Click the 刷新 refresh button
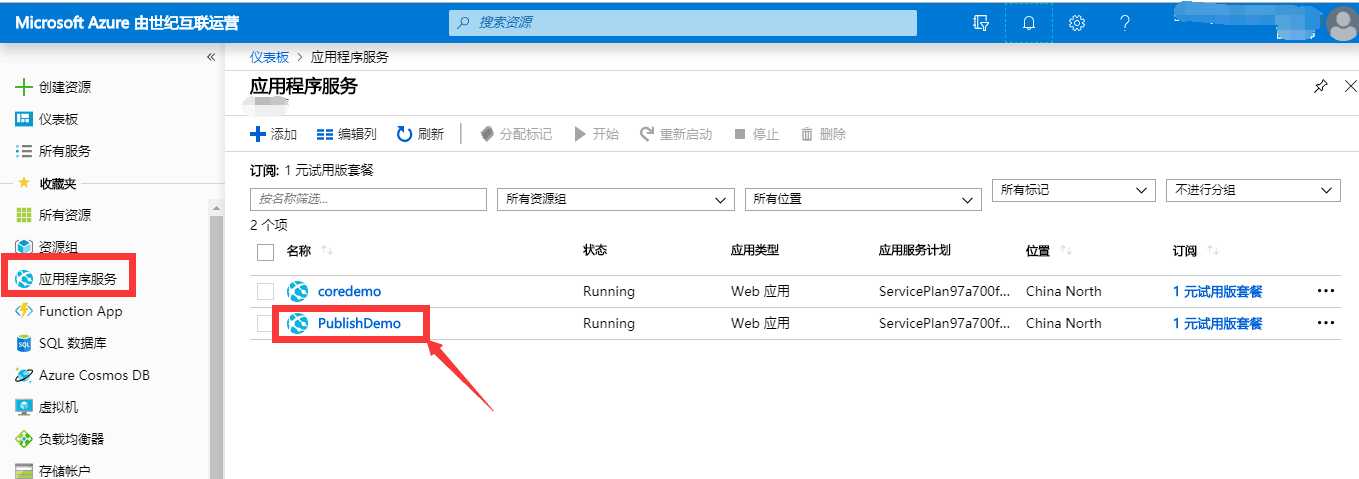Image resolution: width=1359 pixels, height=479 pixels. coord(420,134)
